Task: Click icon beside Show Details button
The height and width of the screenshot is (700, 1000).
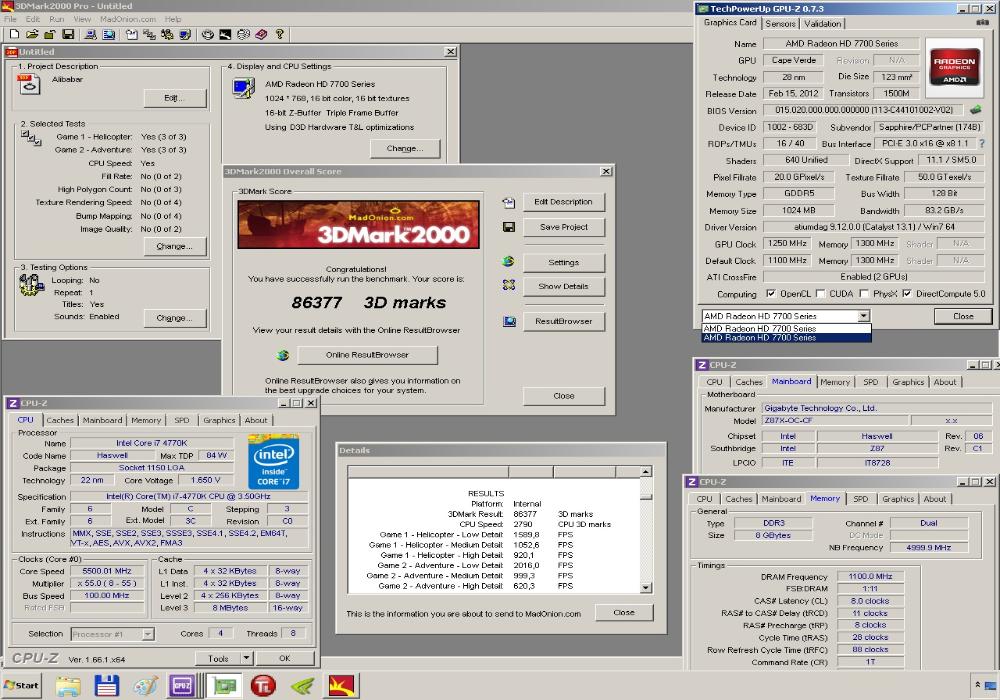Action: click(508, 285)
